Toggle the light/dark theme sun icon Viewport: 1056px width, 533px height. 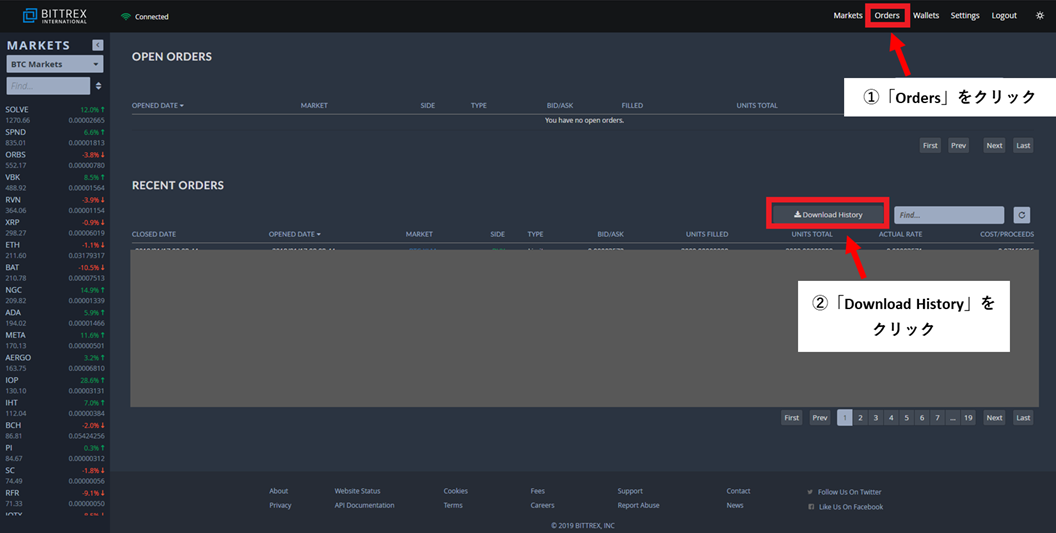pyautogui.click(x=1040, y=15)
